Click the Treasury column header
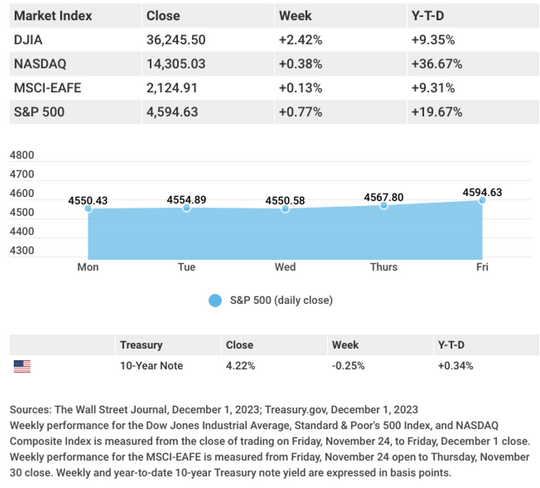Viewport: 540px width, 488px height. 141,345
